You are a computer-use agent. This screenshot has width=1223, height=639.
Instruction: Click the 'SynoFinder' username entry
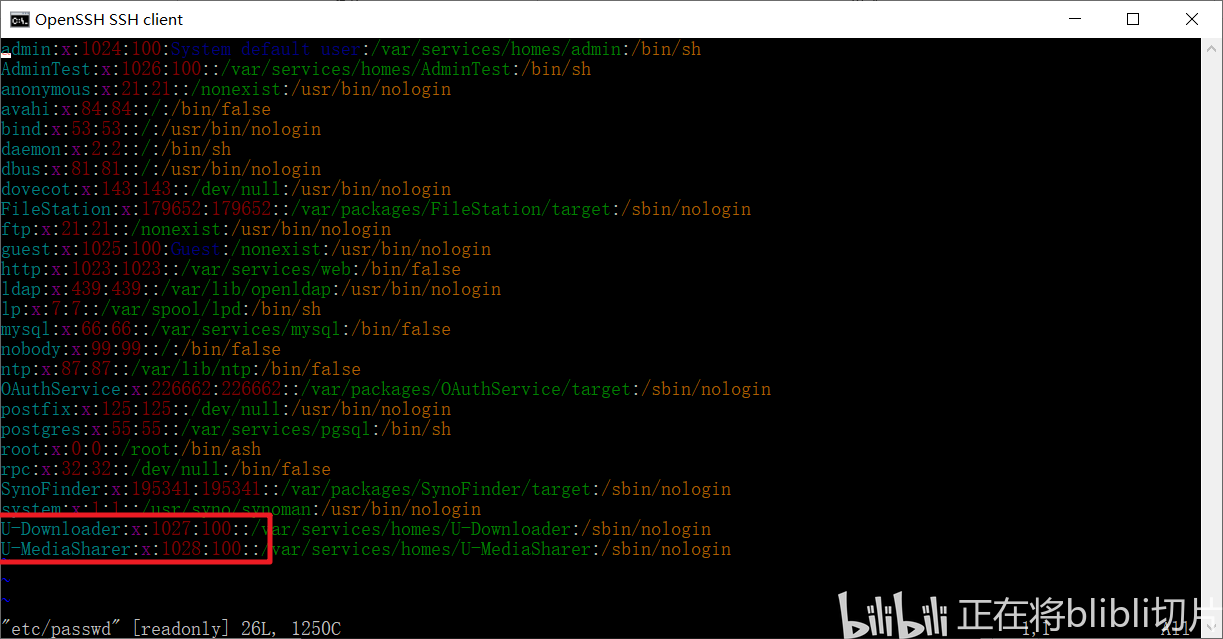(x=50, y=489)
